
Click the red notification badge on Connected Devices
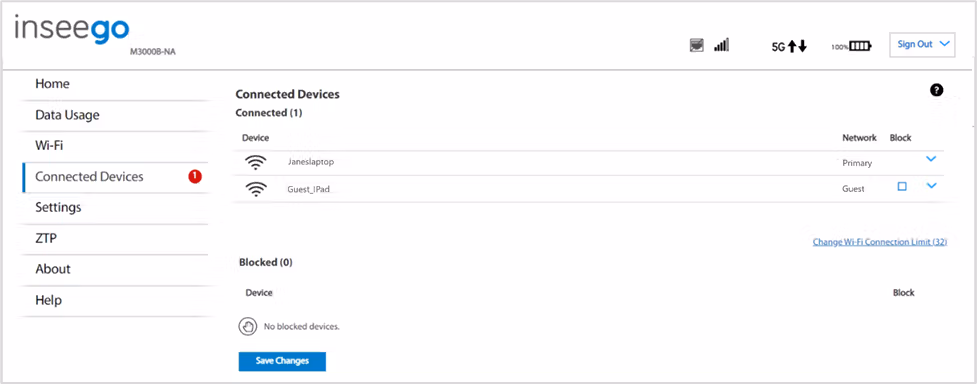[x=195, y=176]
